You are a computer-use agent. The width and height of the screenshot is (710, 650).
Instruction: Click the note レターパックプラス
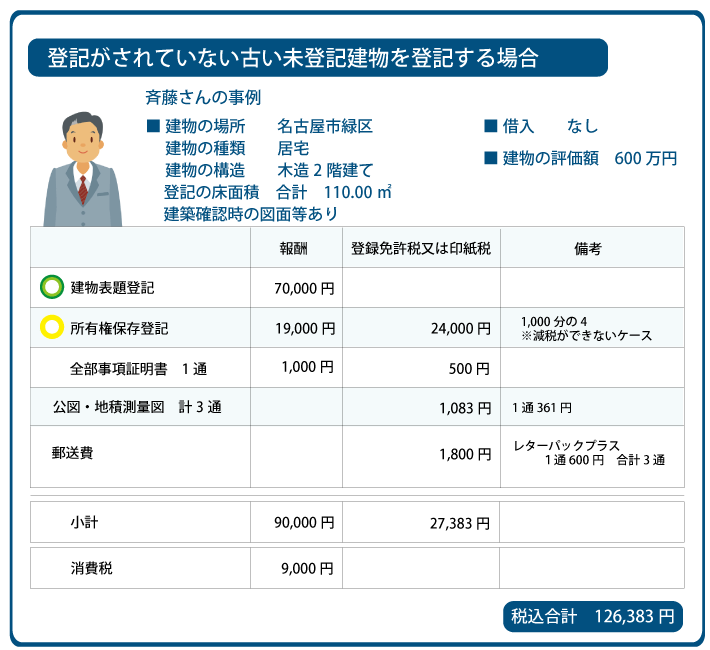tap(566, 446)
